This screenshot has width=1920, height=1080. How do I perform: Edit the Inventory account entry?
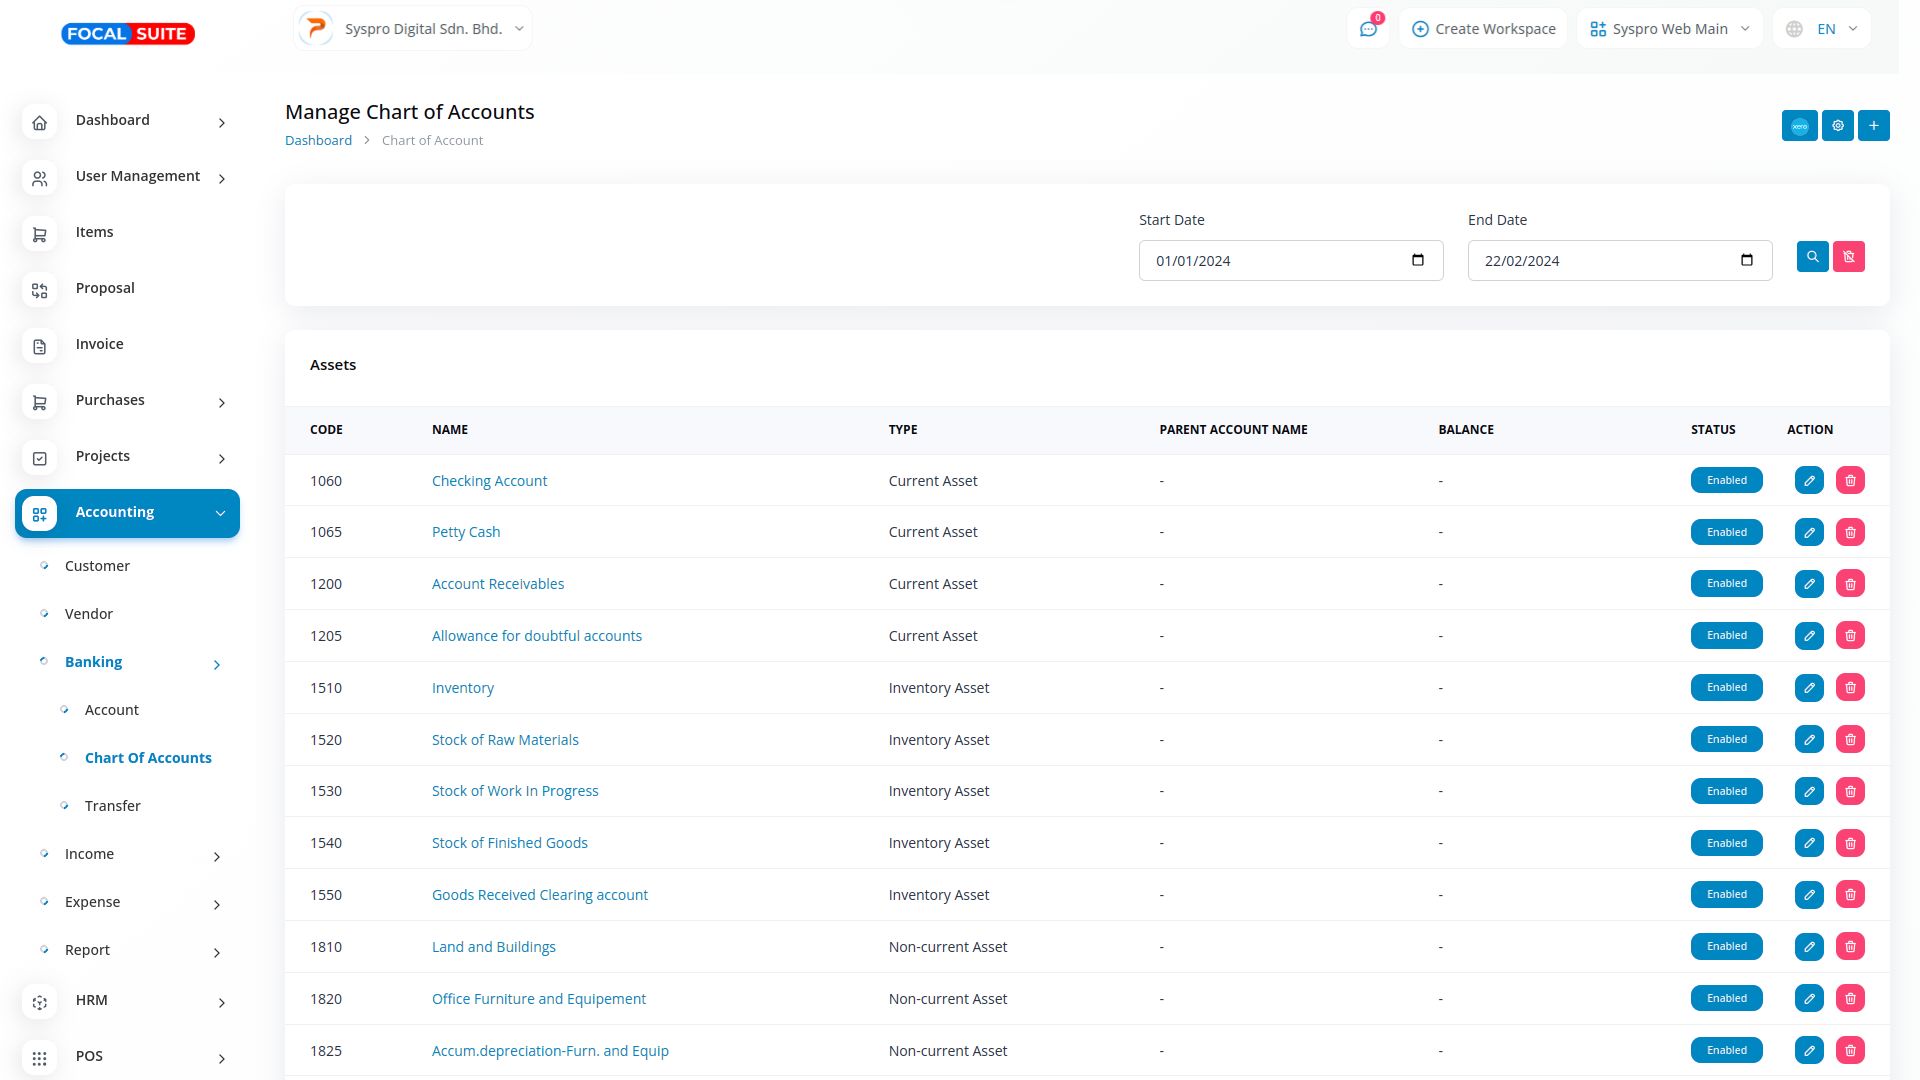tap(1808, 688)
